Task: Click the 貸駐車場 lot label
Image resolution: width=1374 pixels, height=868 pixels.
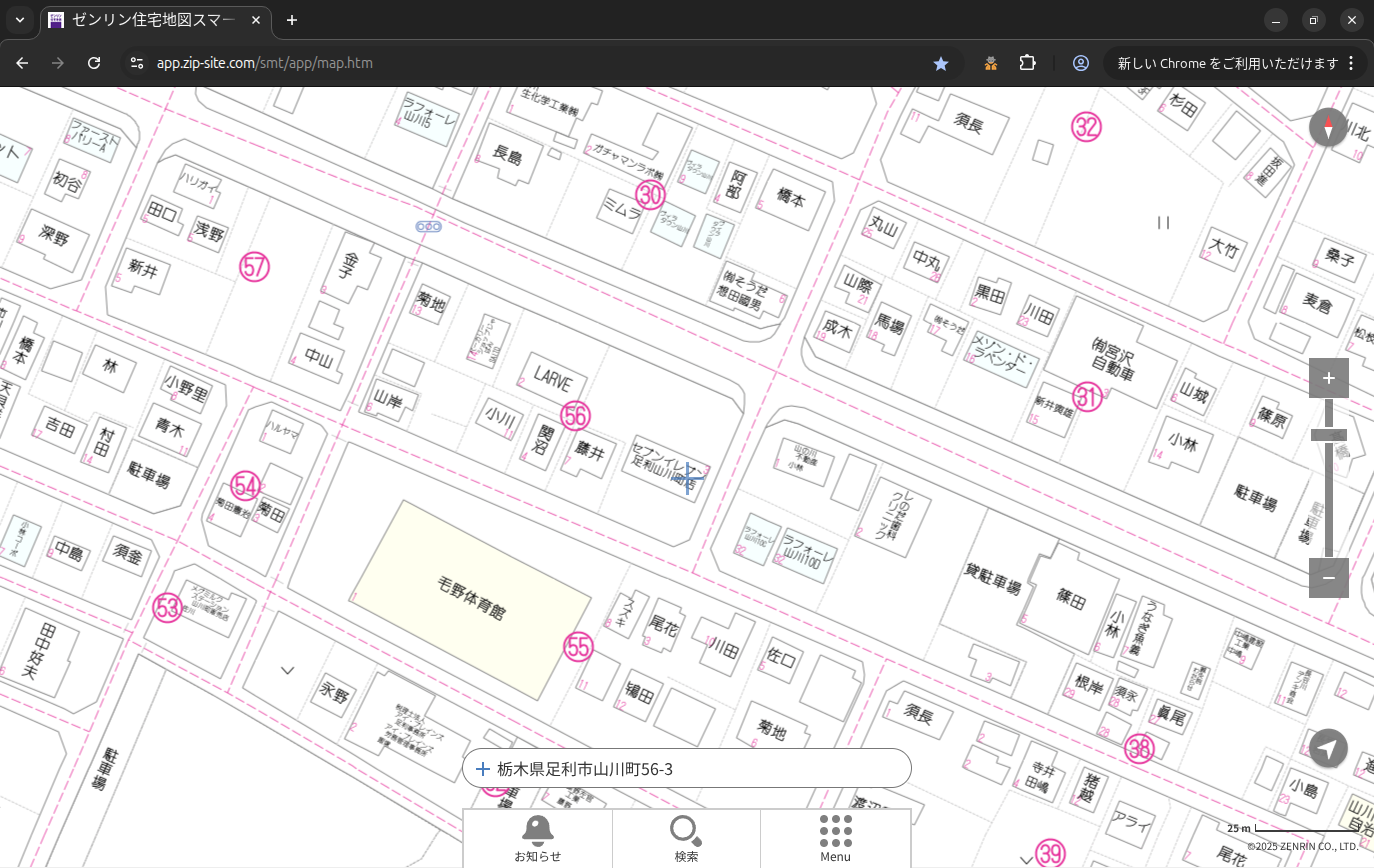Action: coord(992,578)
